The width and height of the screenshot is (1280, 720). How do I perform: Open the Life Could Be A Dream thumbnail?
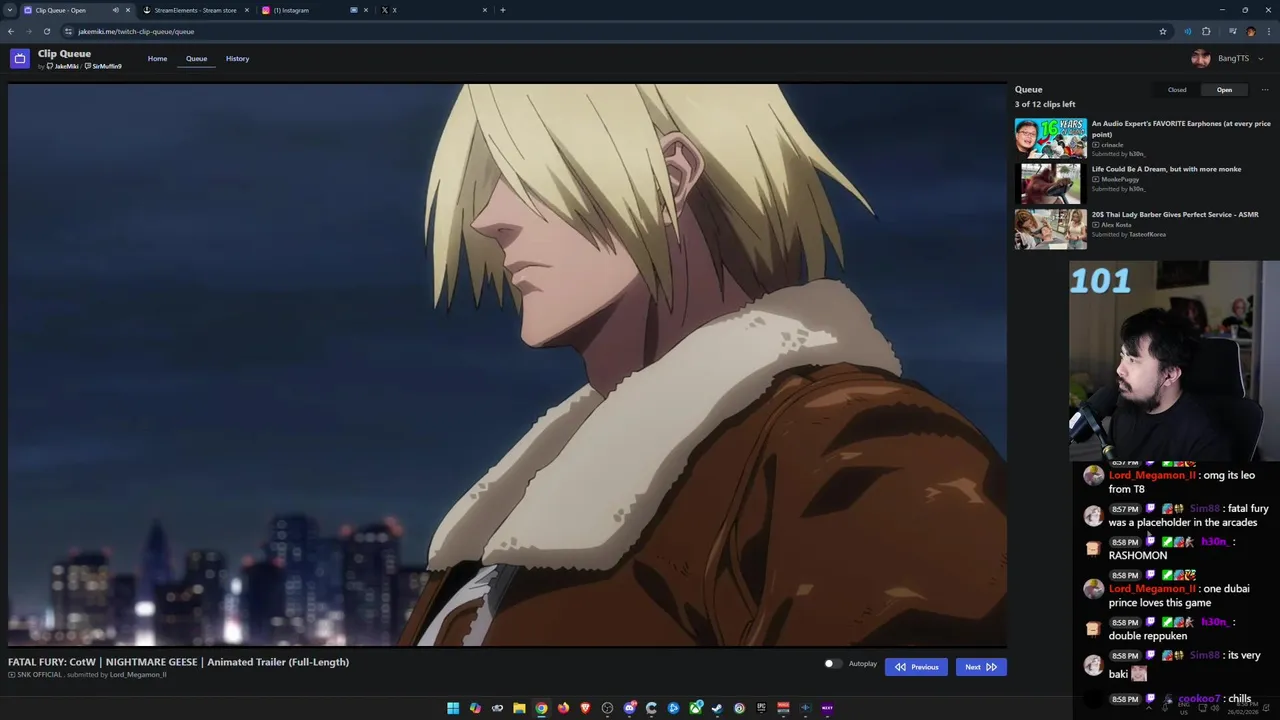pos(1050,184)
